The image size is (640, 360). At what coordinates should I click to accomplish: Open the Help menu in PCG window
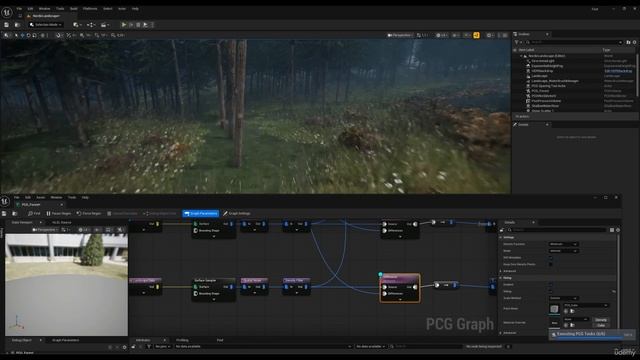85,198
